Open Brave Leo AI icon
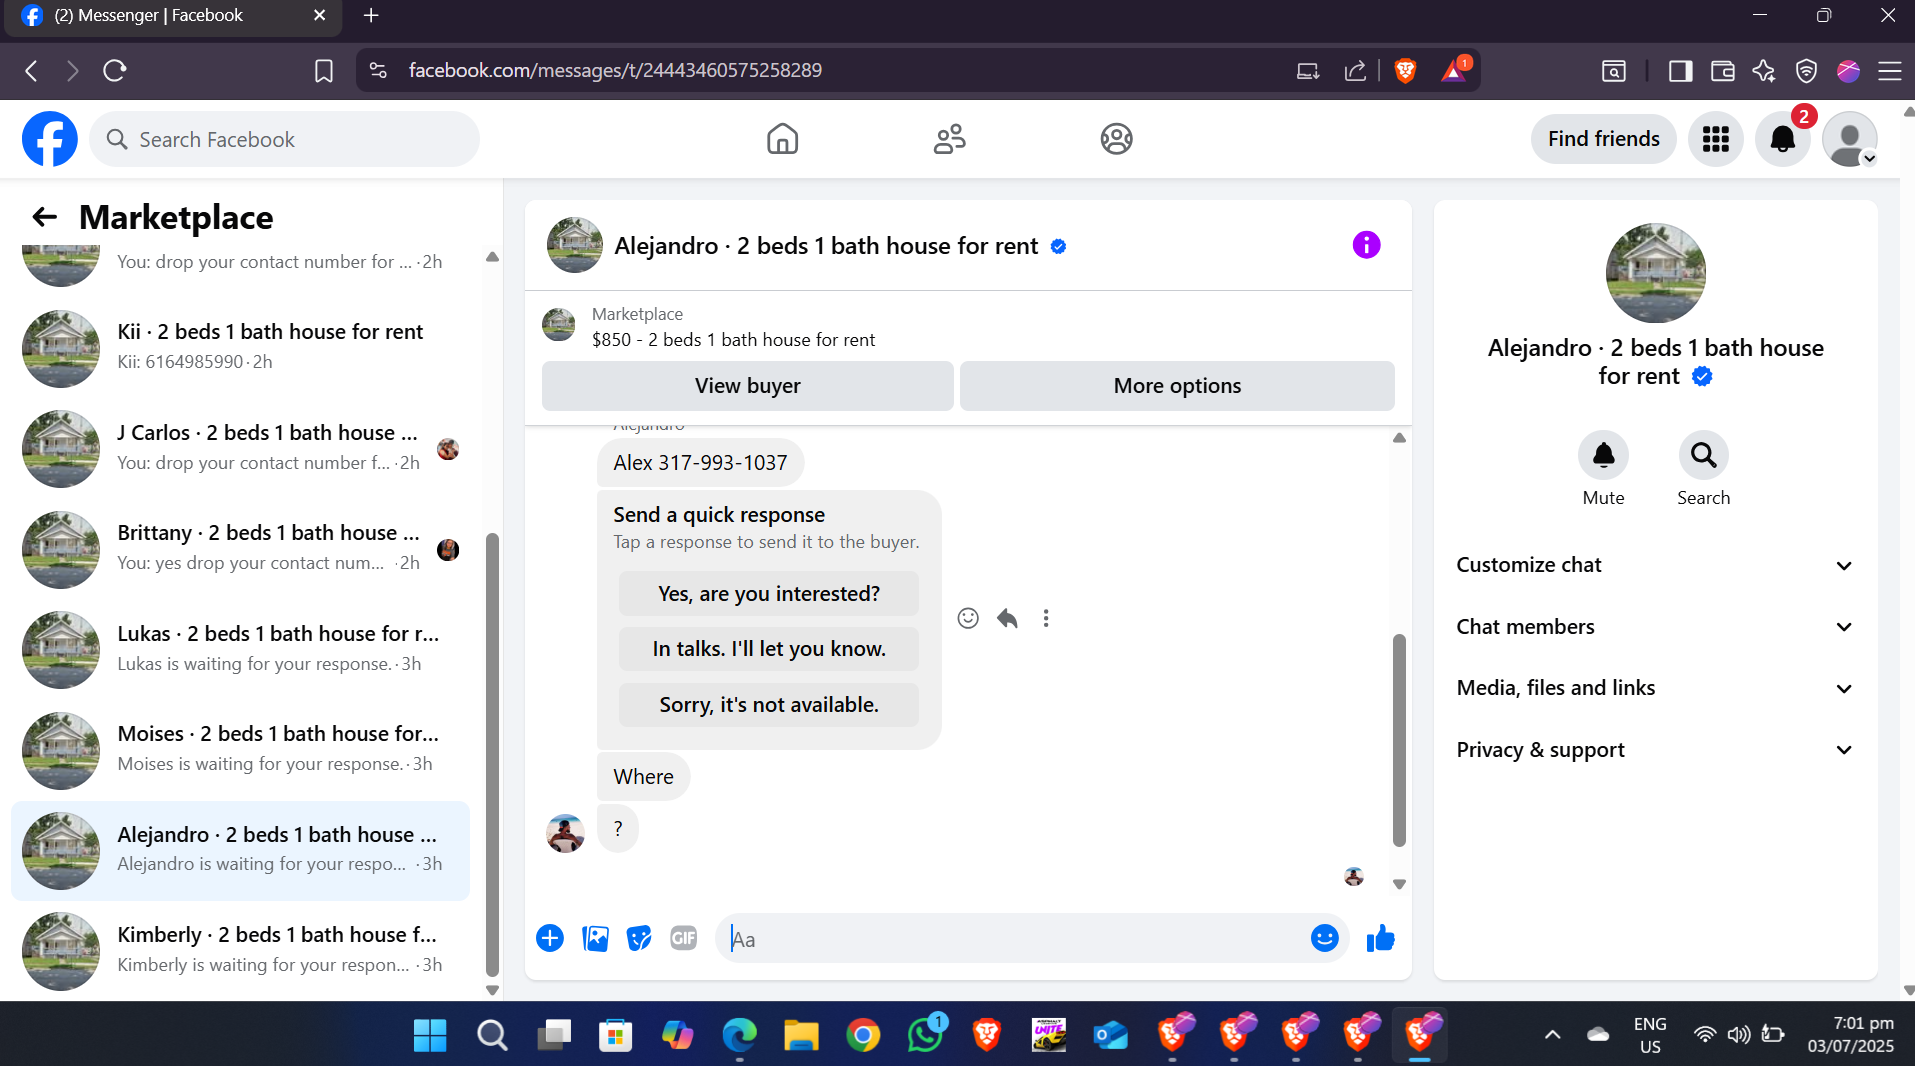1915x1066 pixels. point(1764,71)
